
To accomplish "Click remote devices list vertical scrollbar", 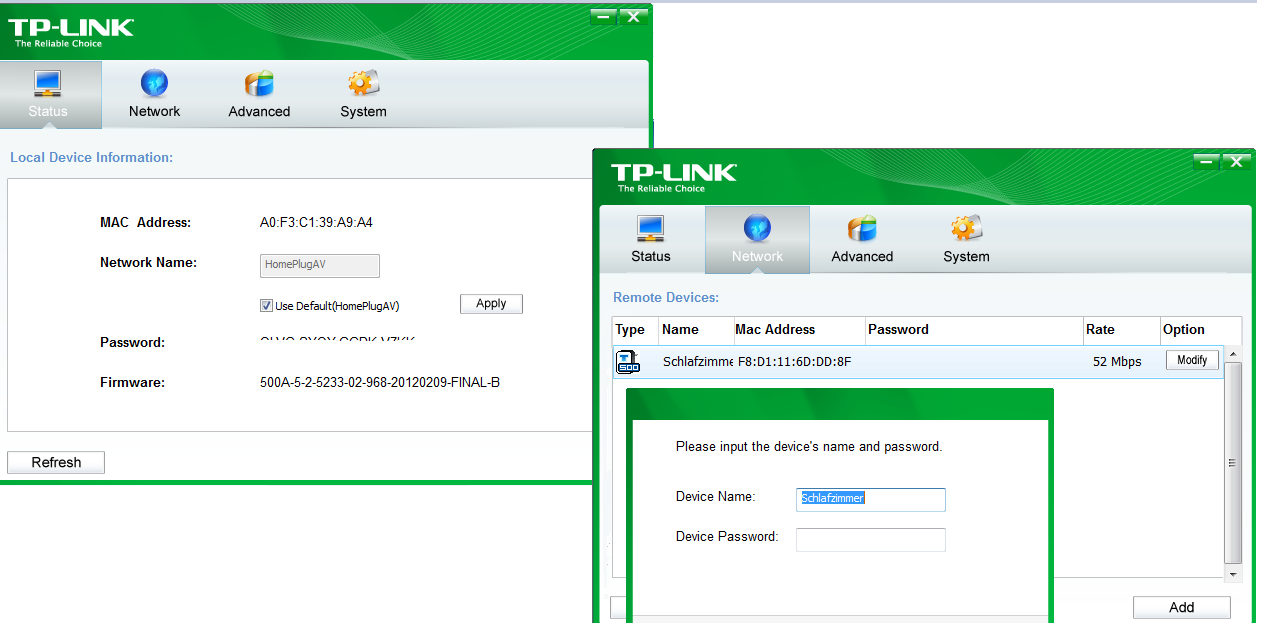I will [1233, 463].
